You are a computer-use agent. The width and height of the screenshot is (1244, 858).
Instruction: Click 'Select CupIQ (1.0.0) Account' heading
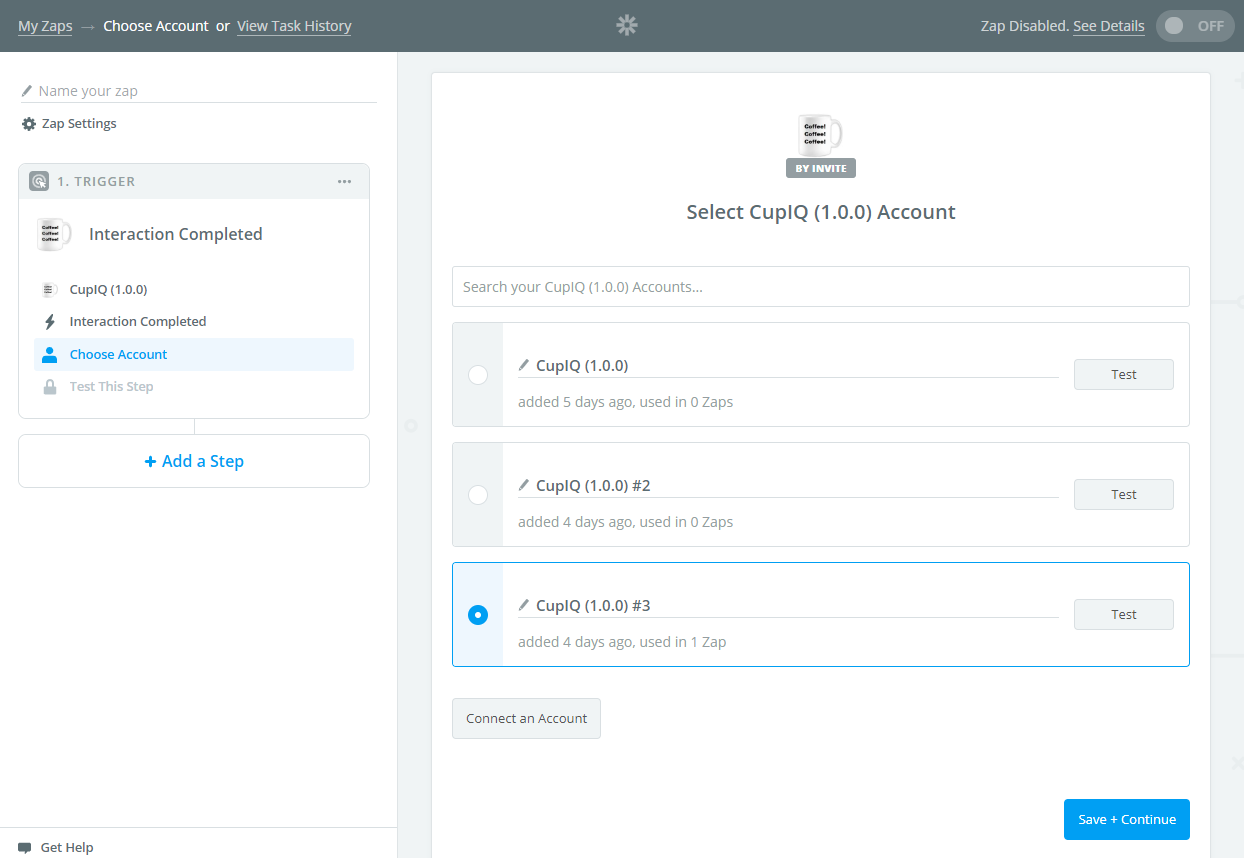(x=821, y=212)
